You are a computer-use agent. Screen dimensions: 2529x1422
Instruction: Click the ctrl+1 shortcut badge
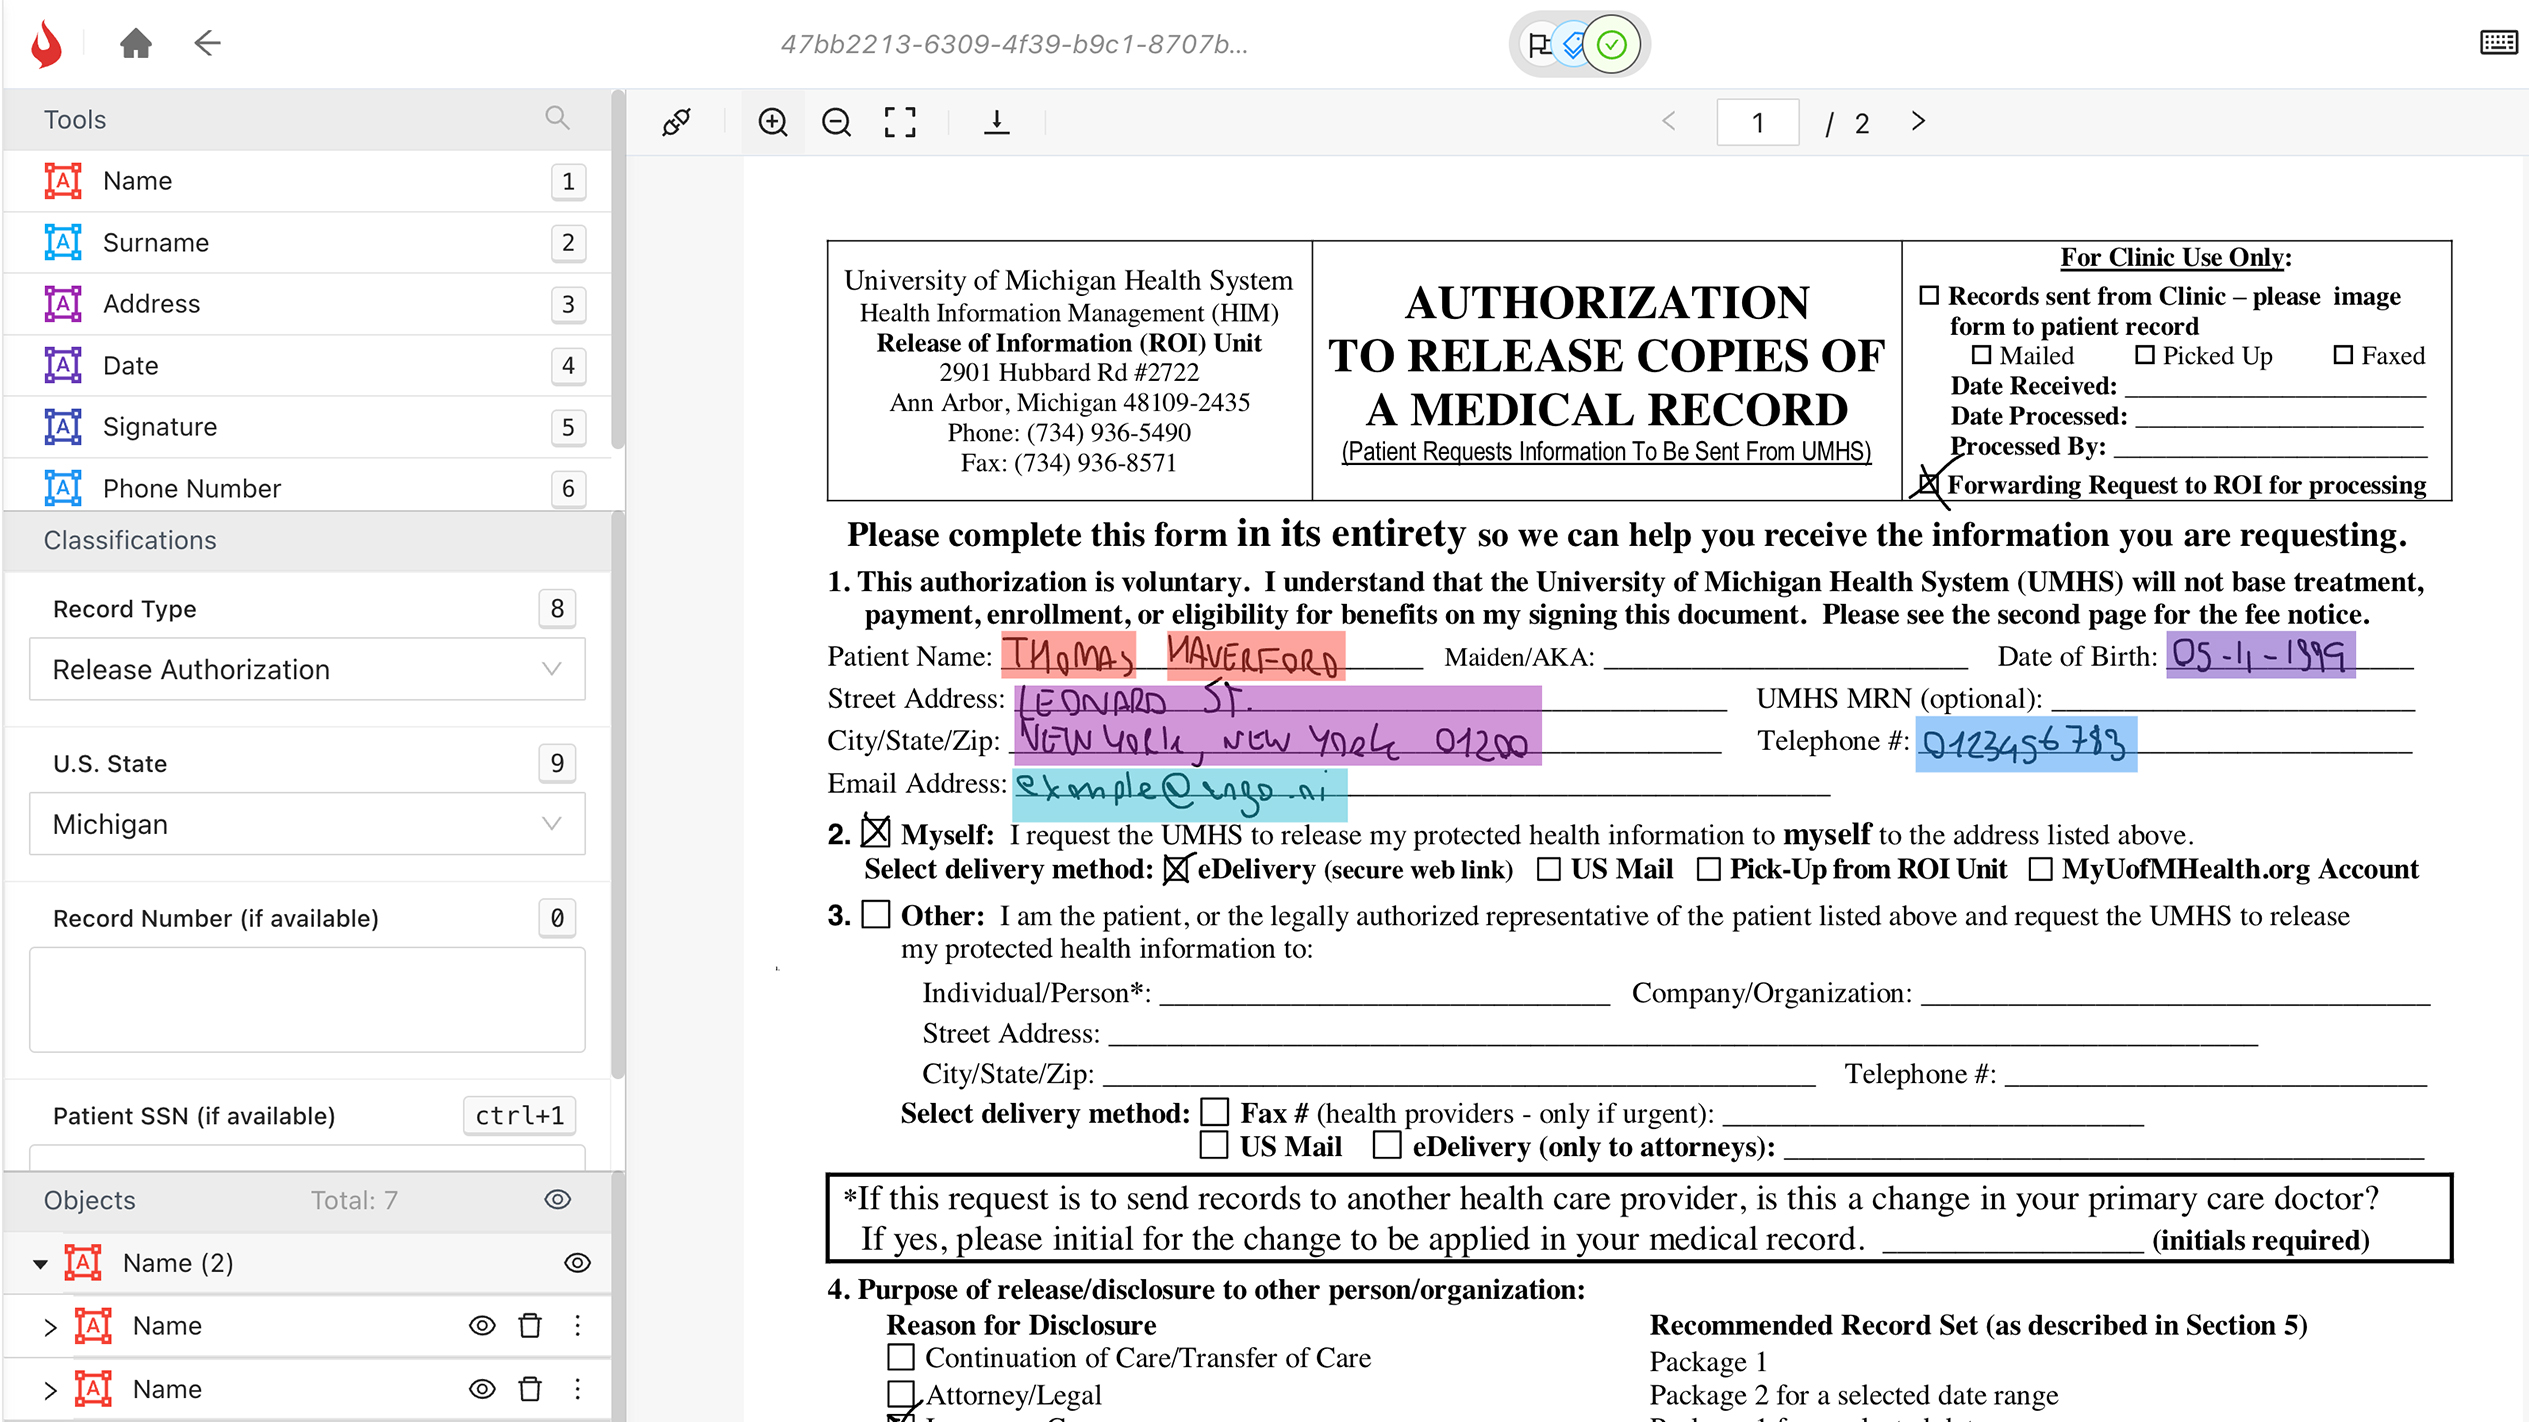[519, 1116]
